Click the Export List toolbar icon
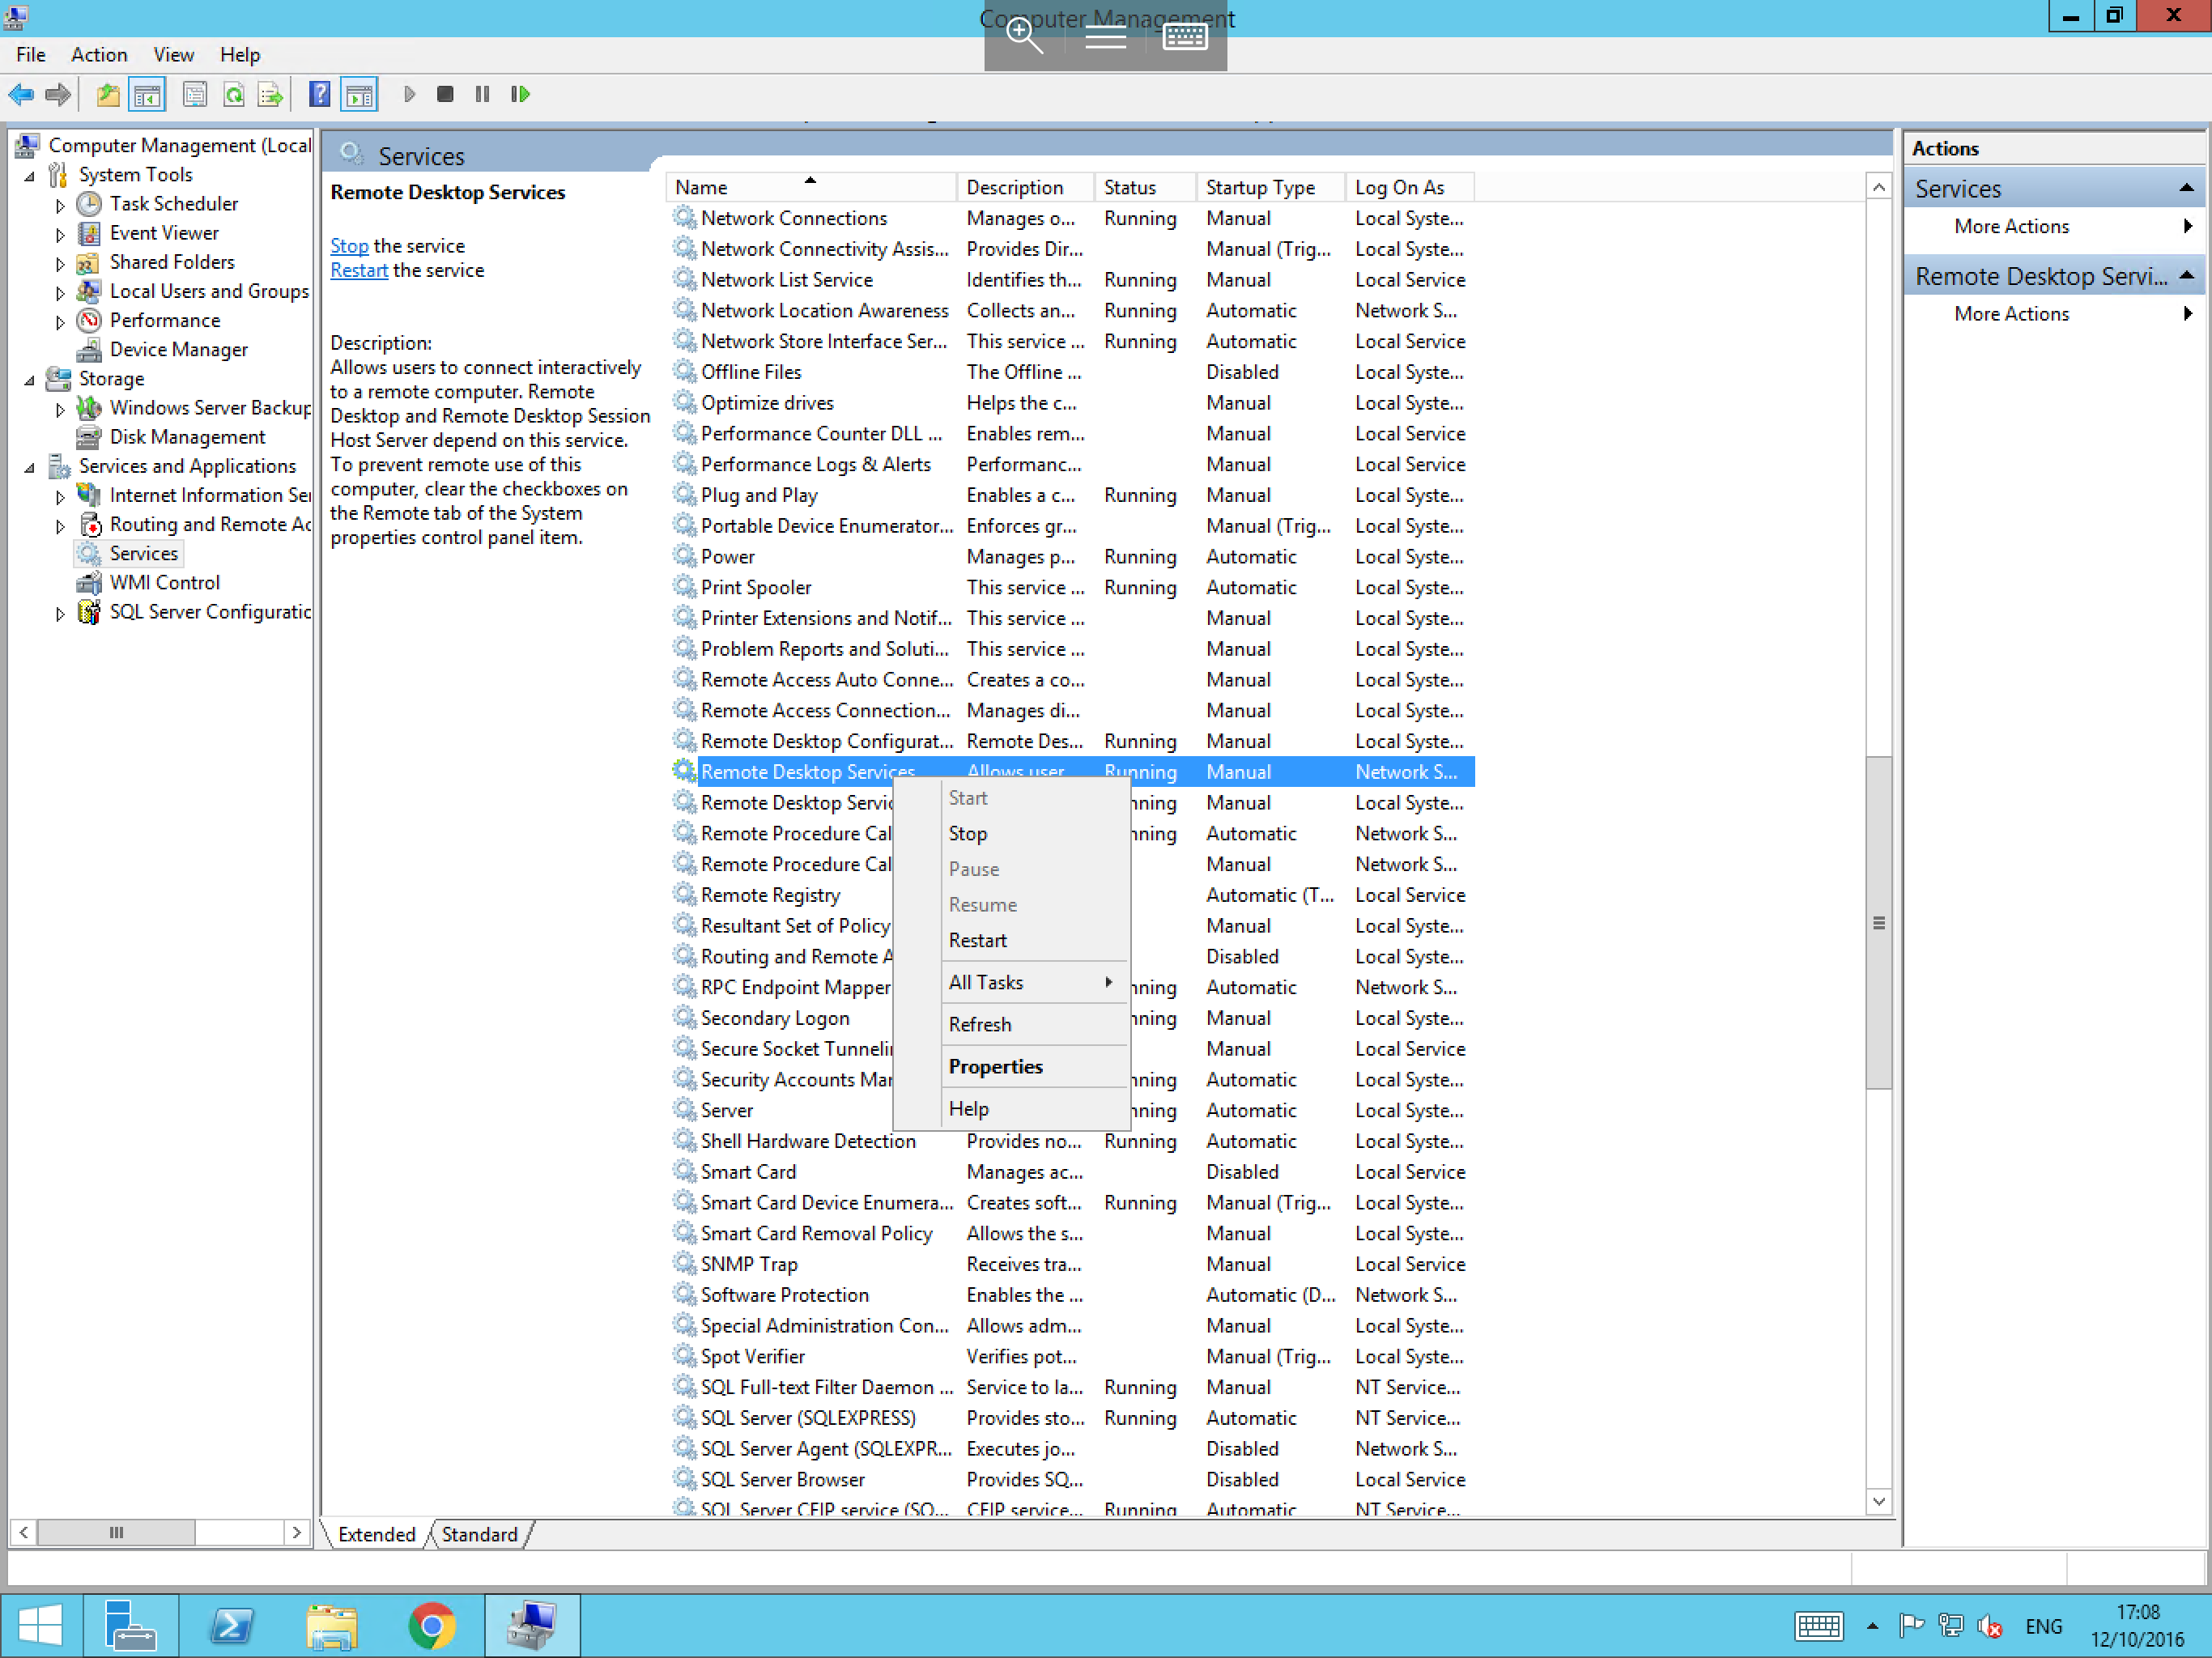The width and height of the screenshot is (2212, 1658). [x=270, y=95]
